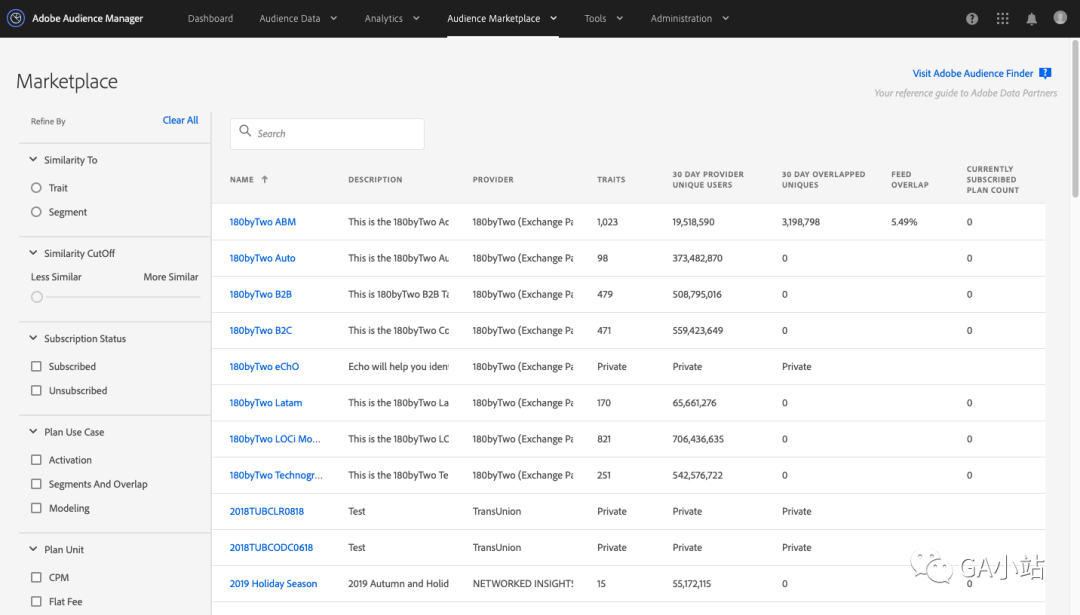Open the Analytics dropdown arrow
The width and height of the screenshot is (1080, 615).
(416, 19)
